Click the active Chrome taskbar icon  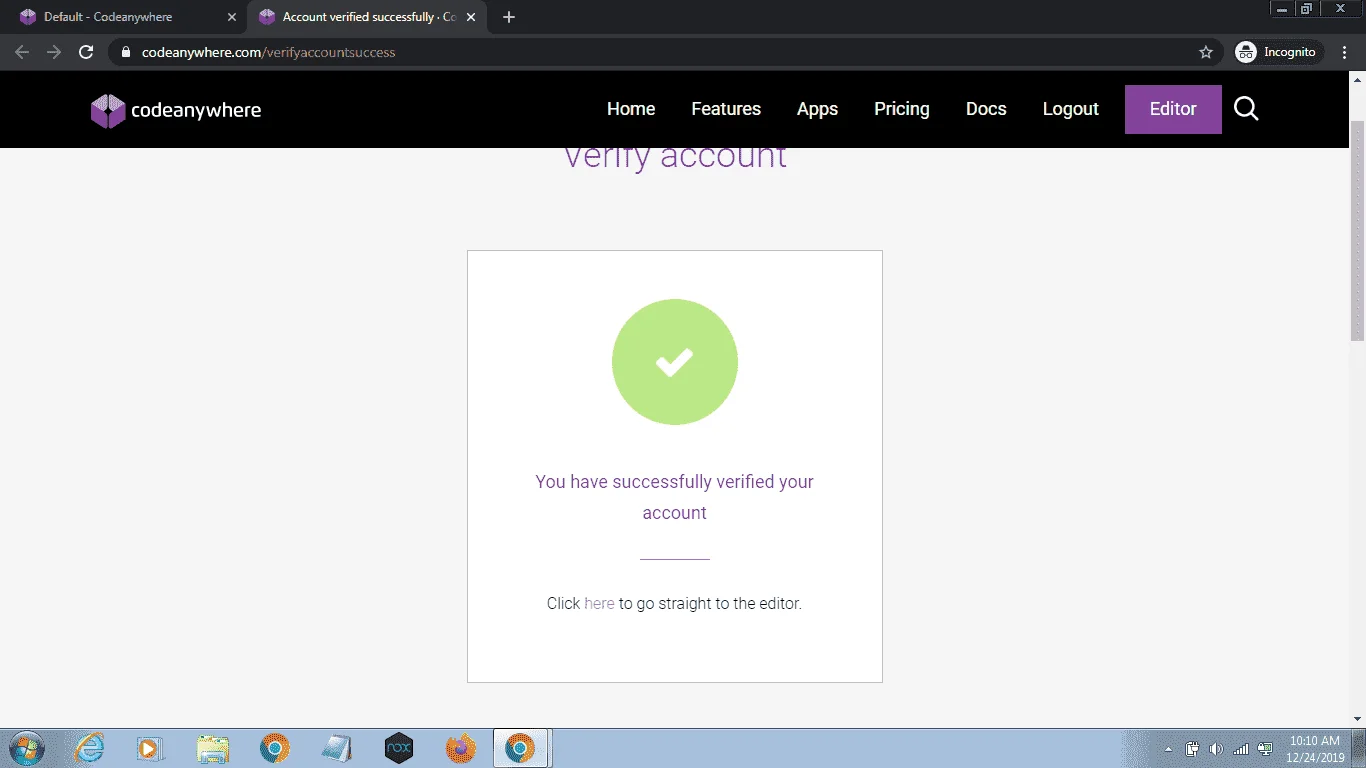[x=520, y=748]
